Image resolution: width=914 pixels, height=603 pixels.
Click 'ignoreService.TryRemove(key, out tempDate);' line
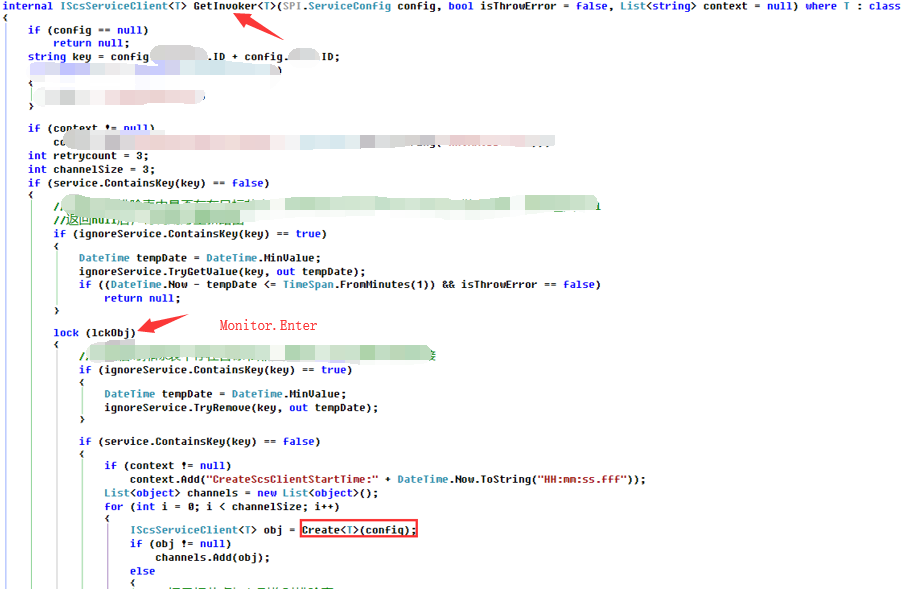click(241, 408)
